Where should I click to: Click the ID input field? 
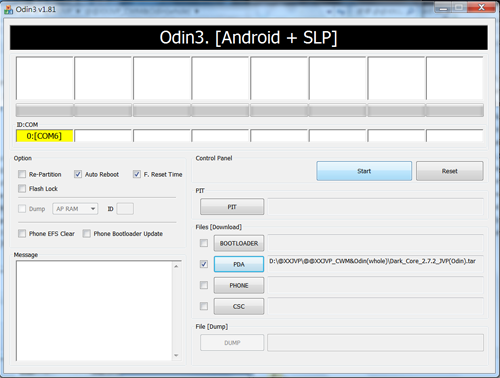pos(125,209)
